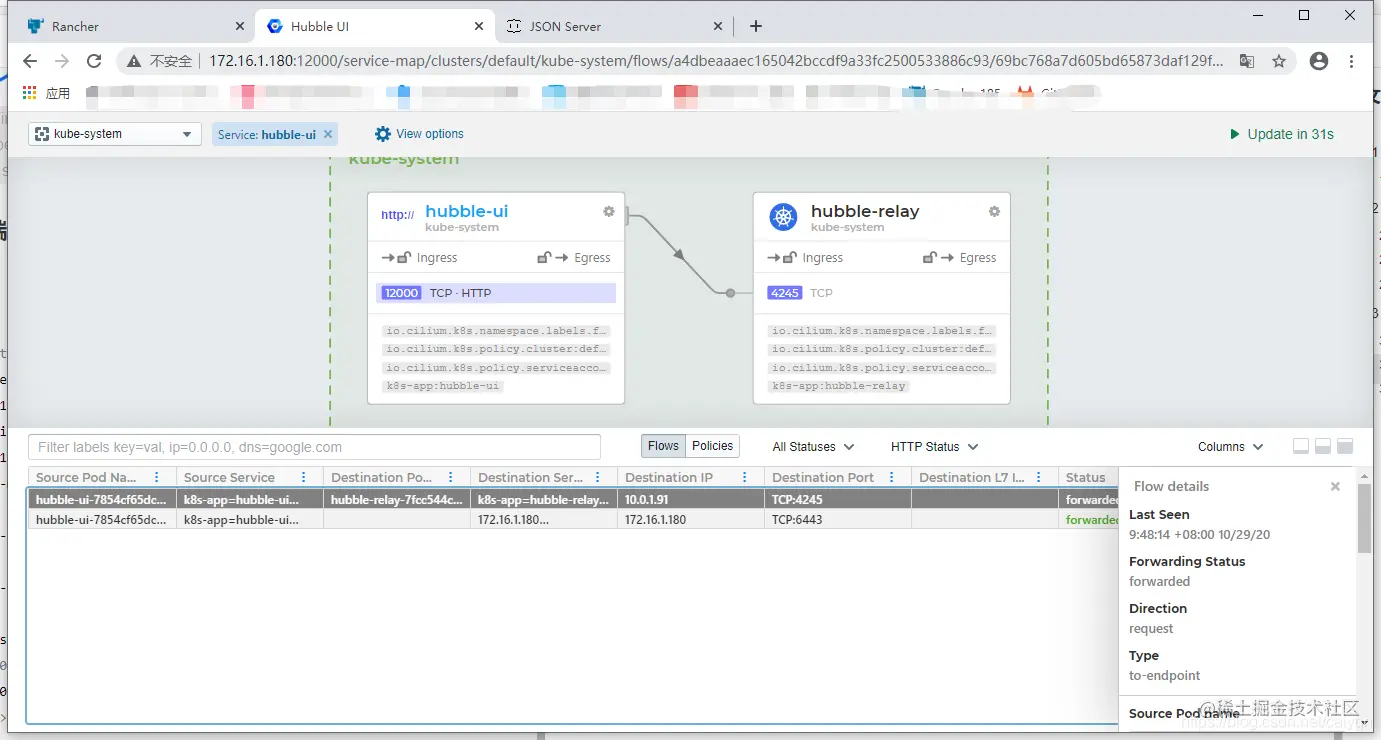This screenshot has width=1381, height=740.
Task: Open hubble-relay card settings gear
Action: [x=994, y=212]
